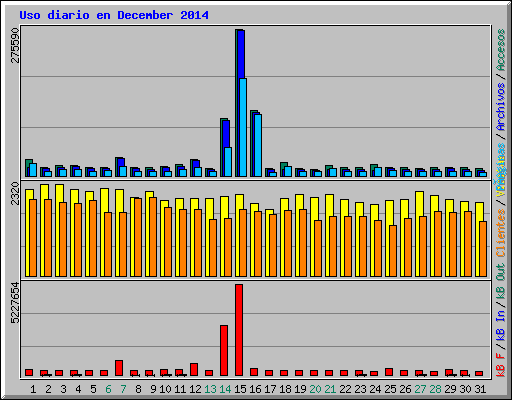Click the x-axis day label 9
Image resolution: width=512 pixels, height=400 pixels.
153,389
